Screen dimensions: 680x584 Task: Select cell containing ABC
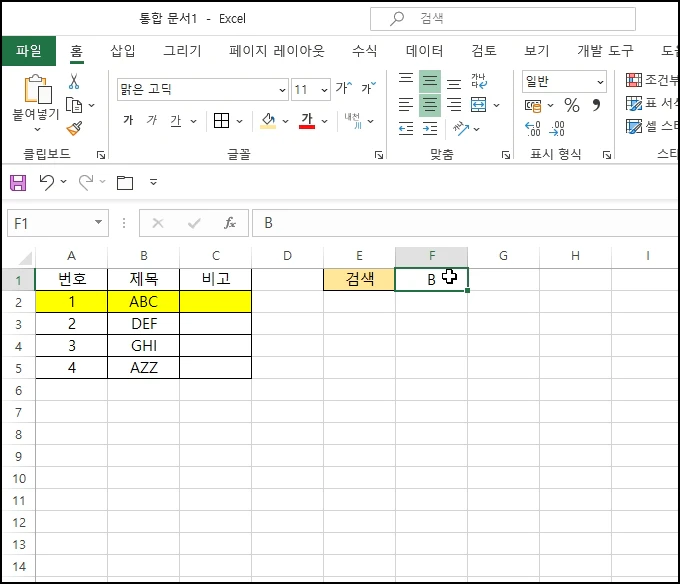(144, 302)
